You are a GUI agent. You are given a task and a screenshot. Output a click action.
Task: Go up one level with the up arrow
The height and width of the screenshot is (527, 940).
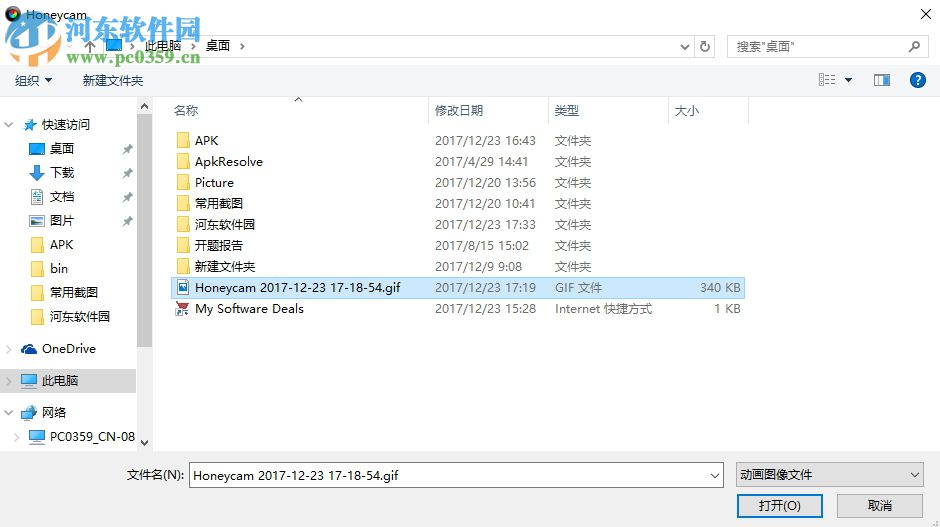(x=90, y=46)
